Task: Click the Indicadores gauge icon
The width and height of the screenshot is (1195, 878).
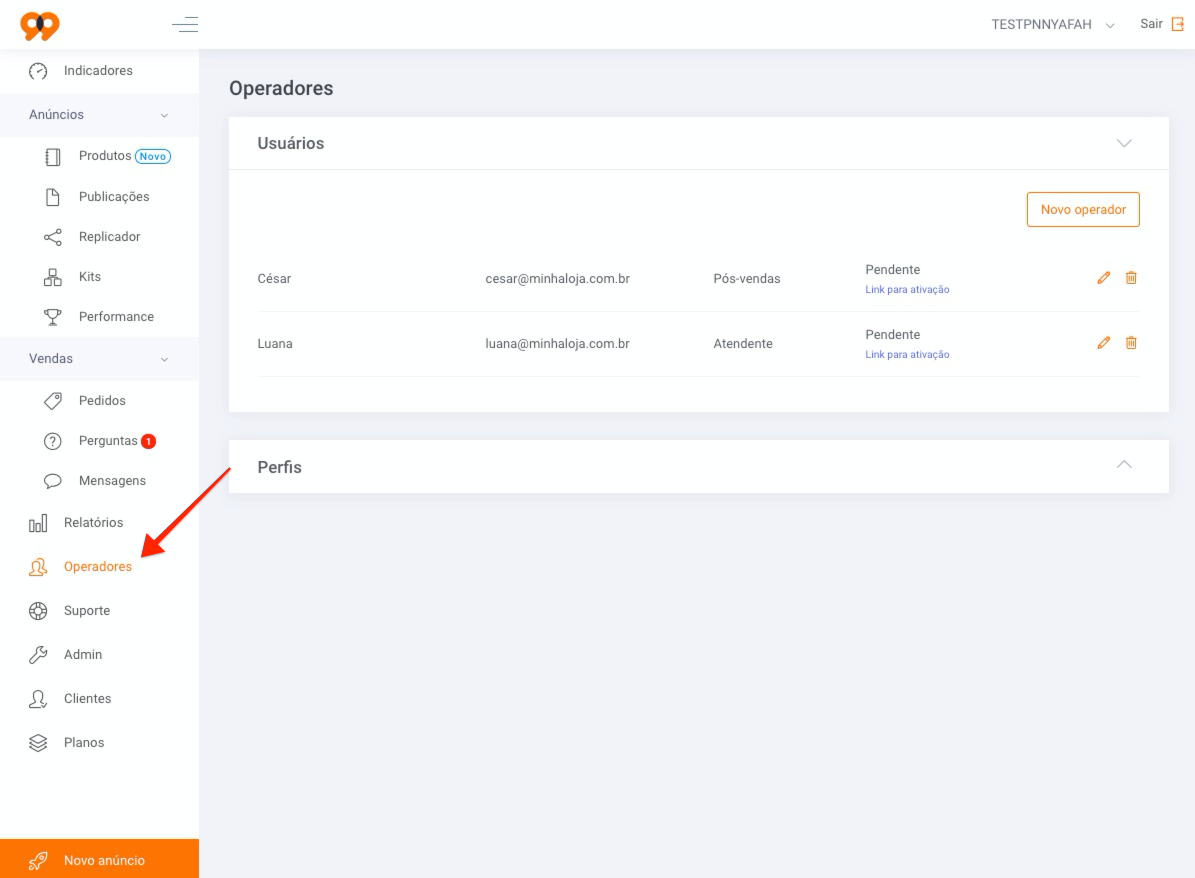Action: coord(38,71)
